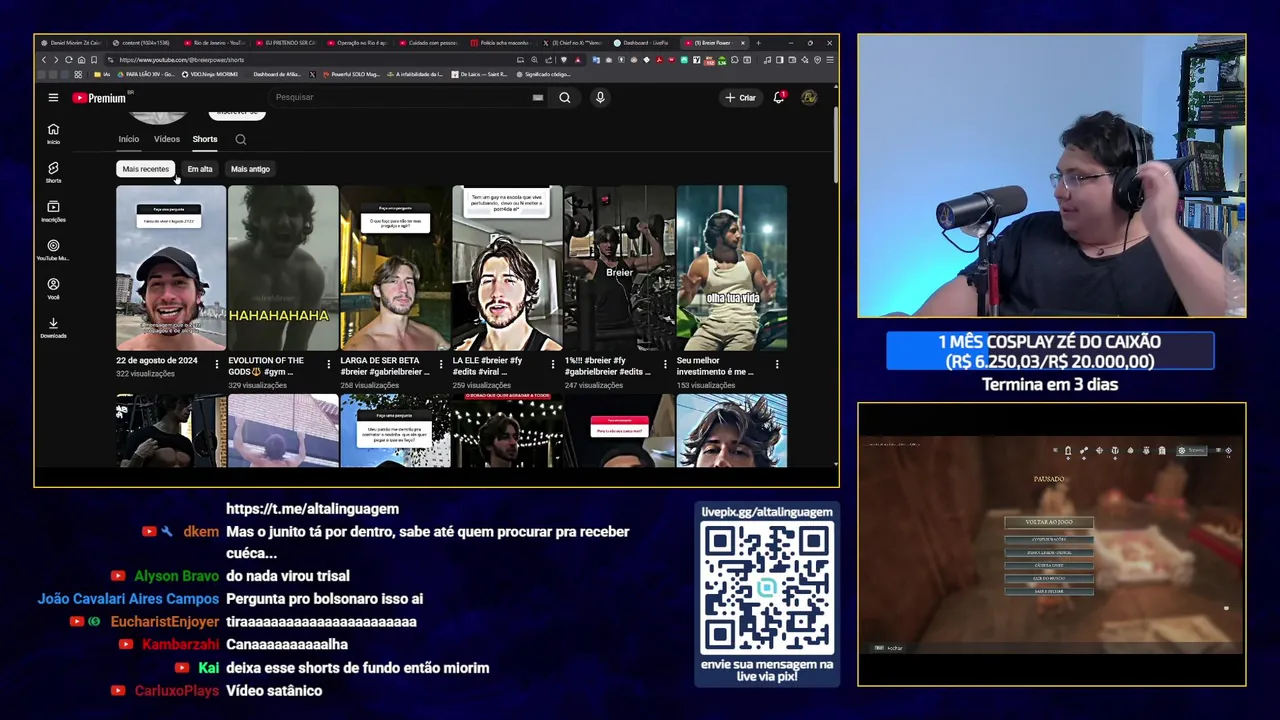Image resolution: width=1280 pixels, height=720 pixels.
Task: Open 'LA ELE #breier' short thumbnail
Action: click(x=507, y=268)
